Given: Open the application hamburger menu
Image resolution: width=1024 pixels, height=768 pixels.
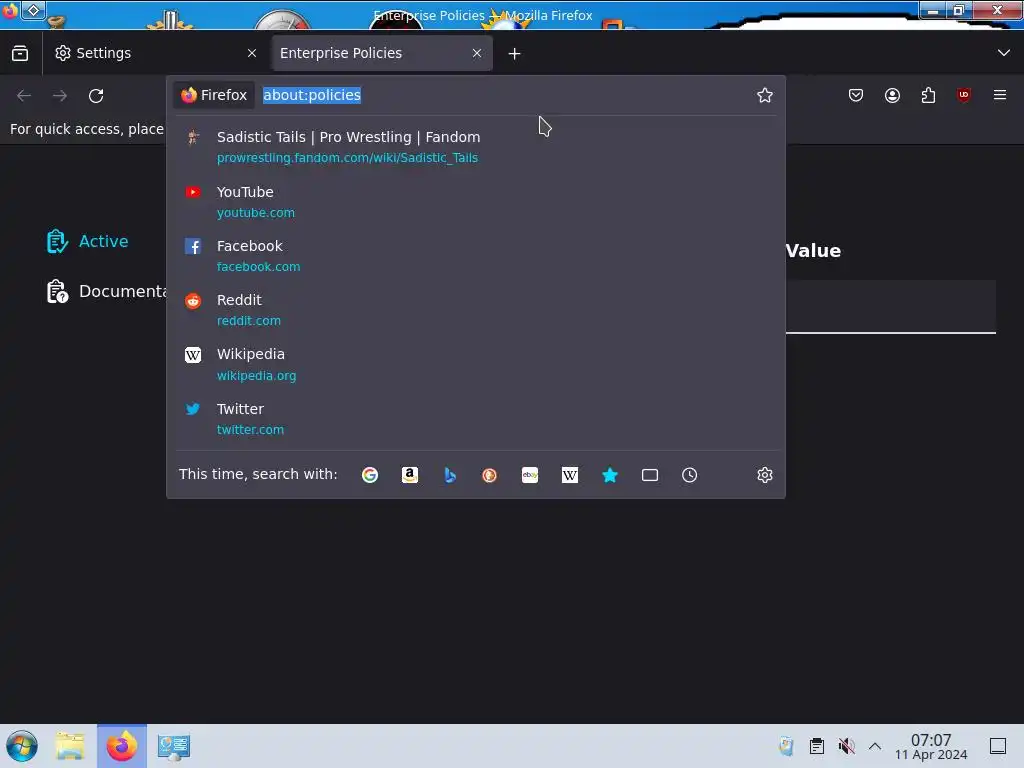Looking at the screenshot, I should click(x=1000, y=95).
